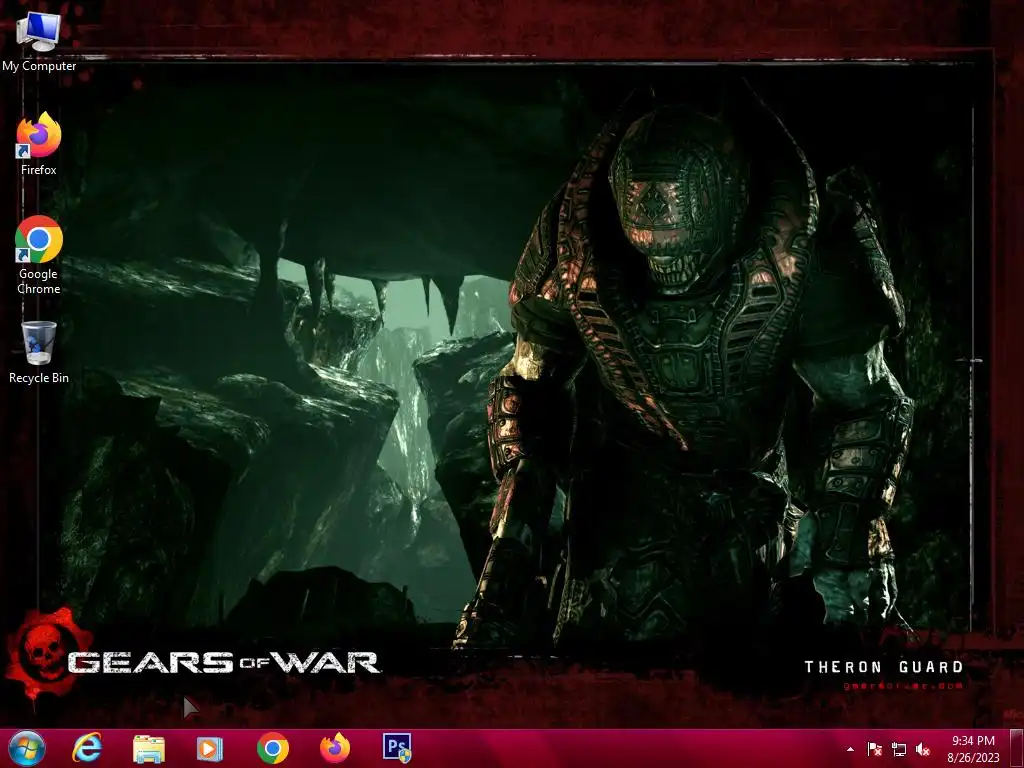The width and height of the screenshot is (1024, 768).
Task: Open the Recycle Bin desktop icon
Action: pyautogui.click(x=39, y=351)
